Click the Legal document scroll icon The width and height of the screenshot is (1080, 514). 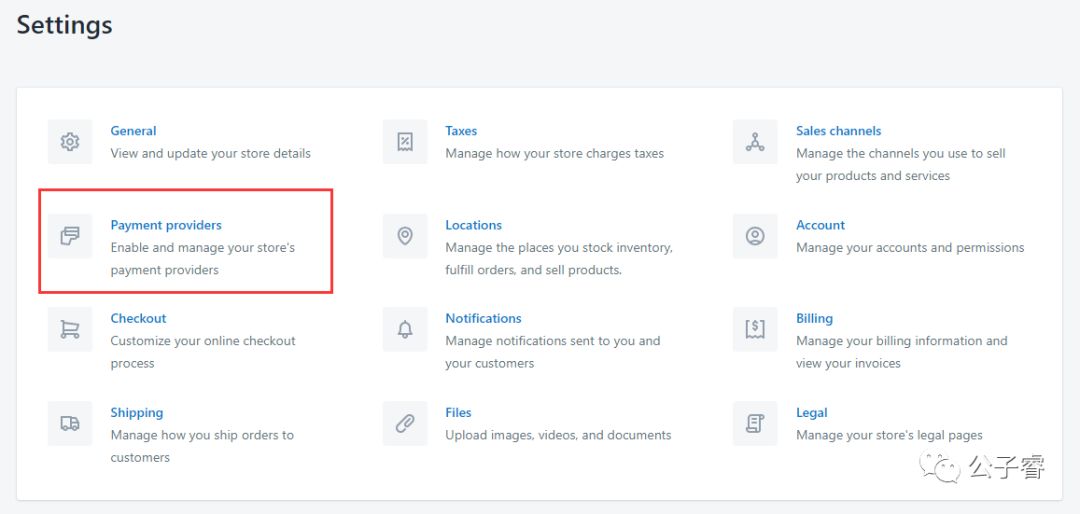coord(755,423)
